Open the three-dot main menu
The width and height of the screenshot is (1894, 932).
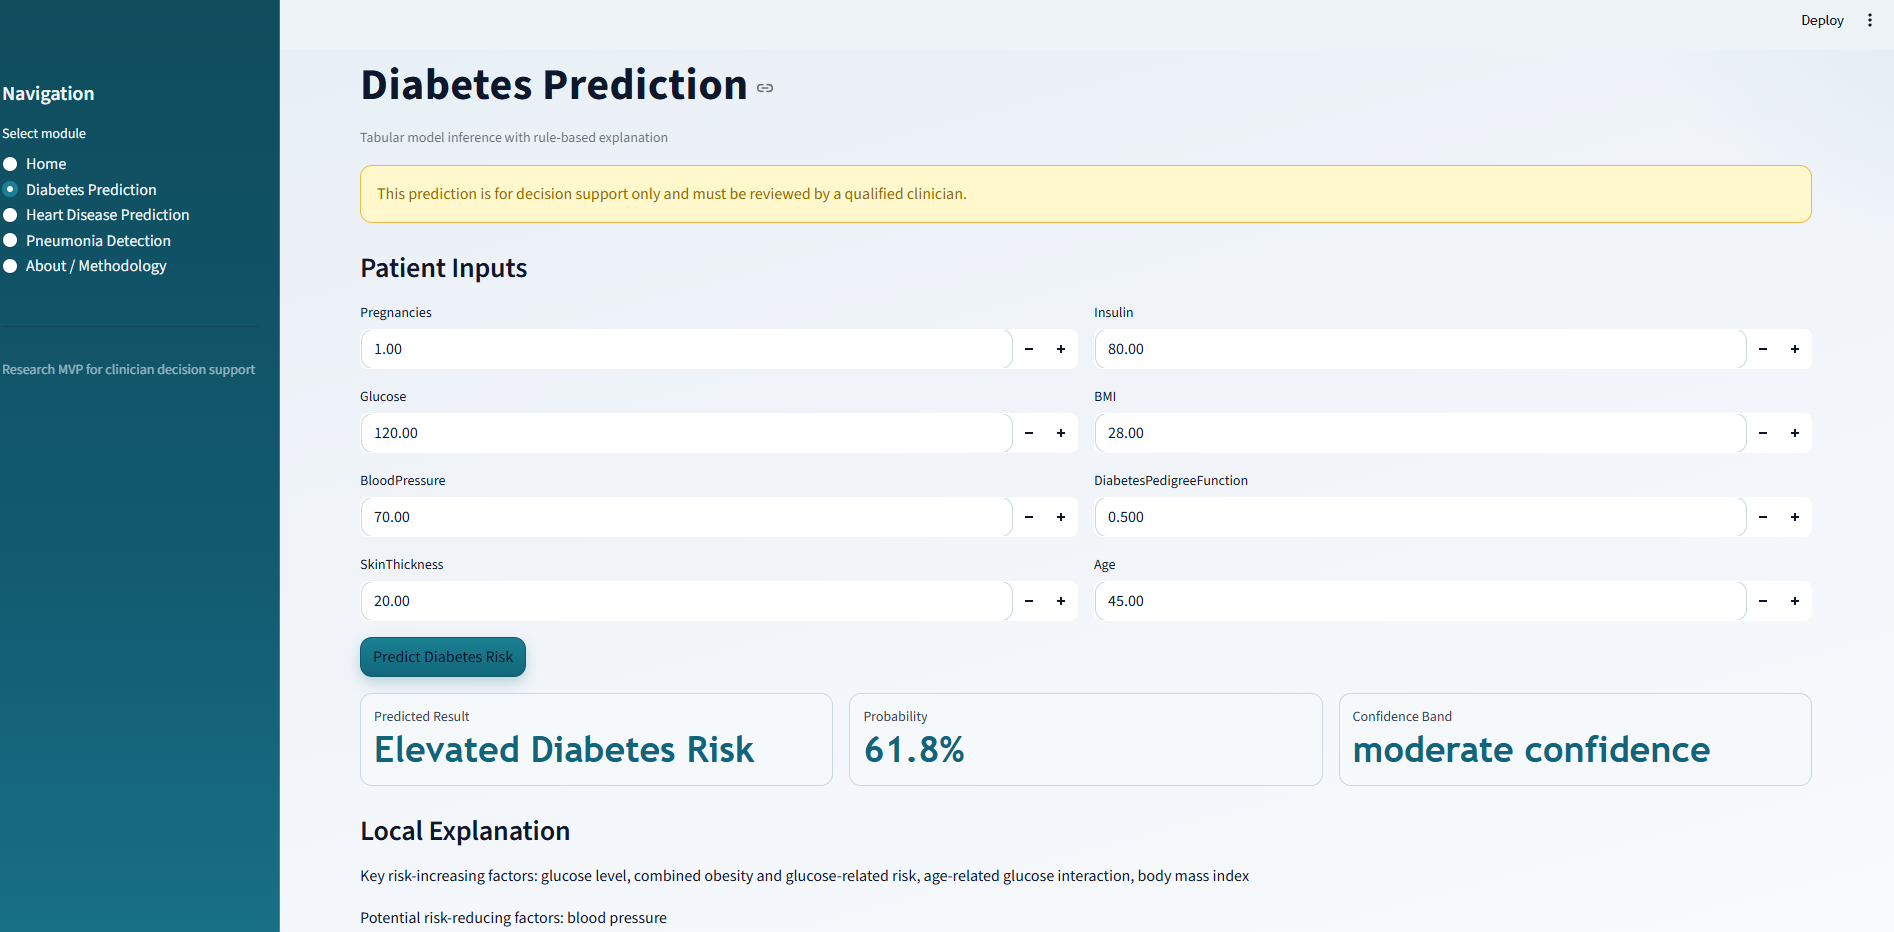pos(1870,20)
